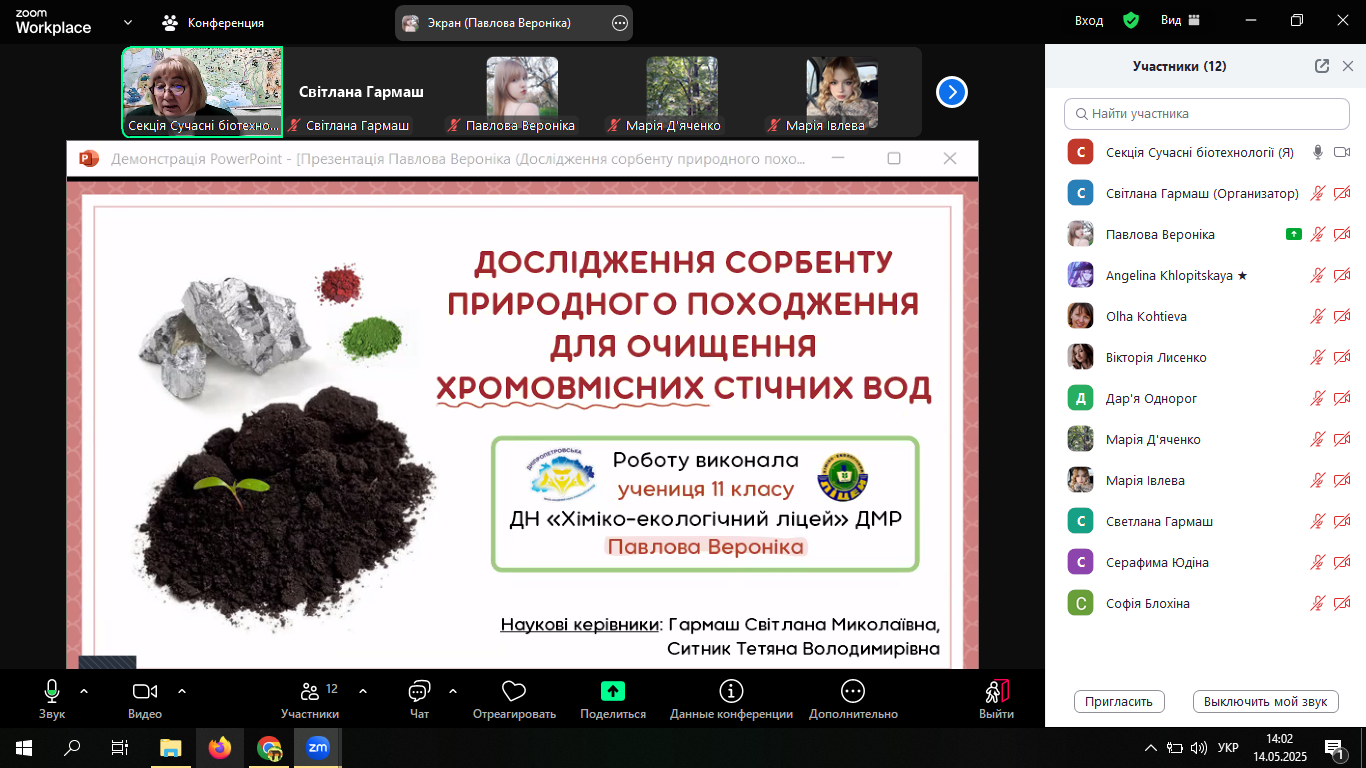
Task: Click the Пригласить invite button
Action: coord(1119,701)
